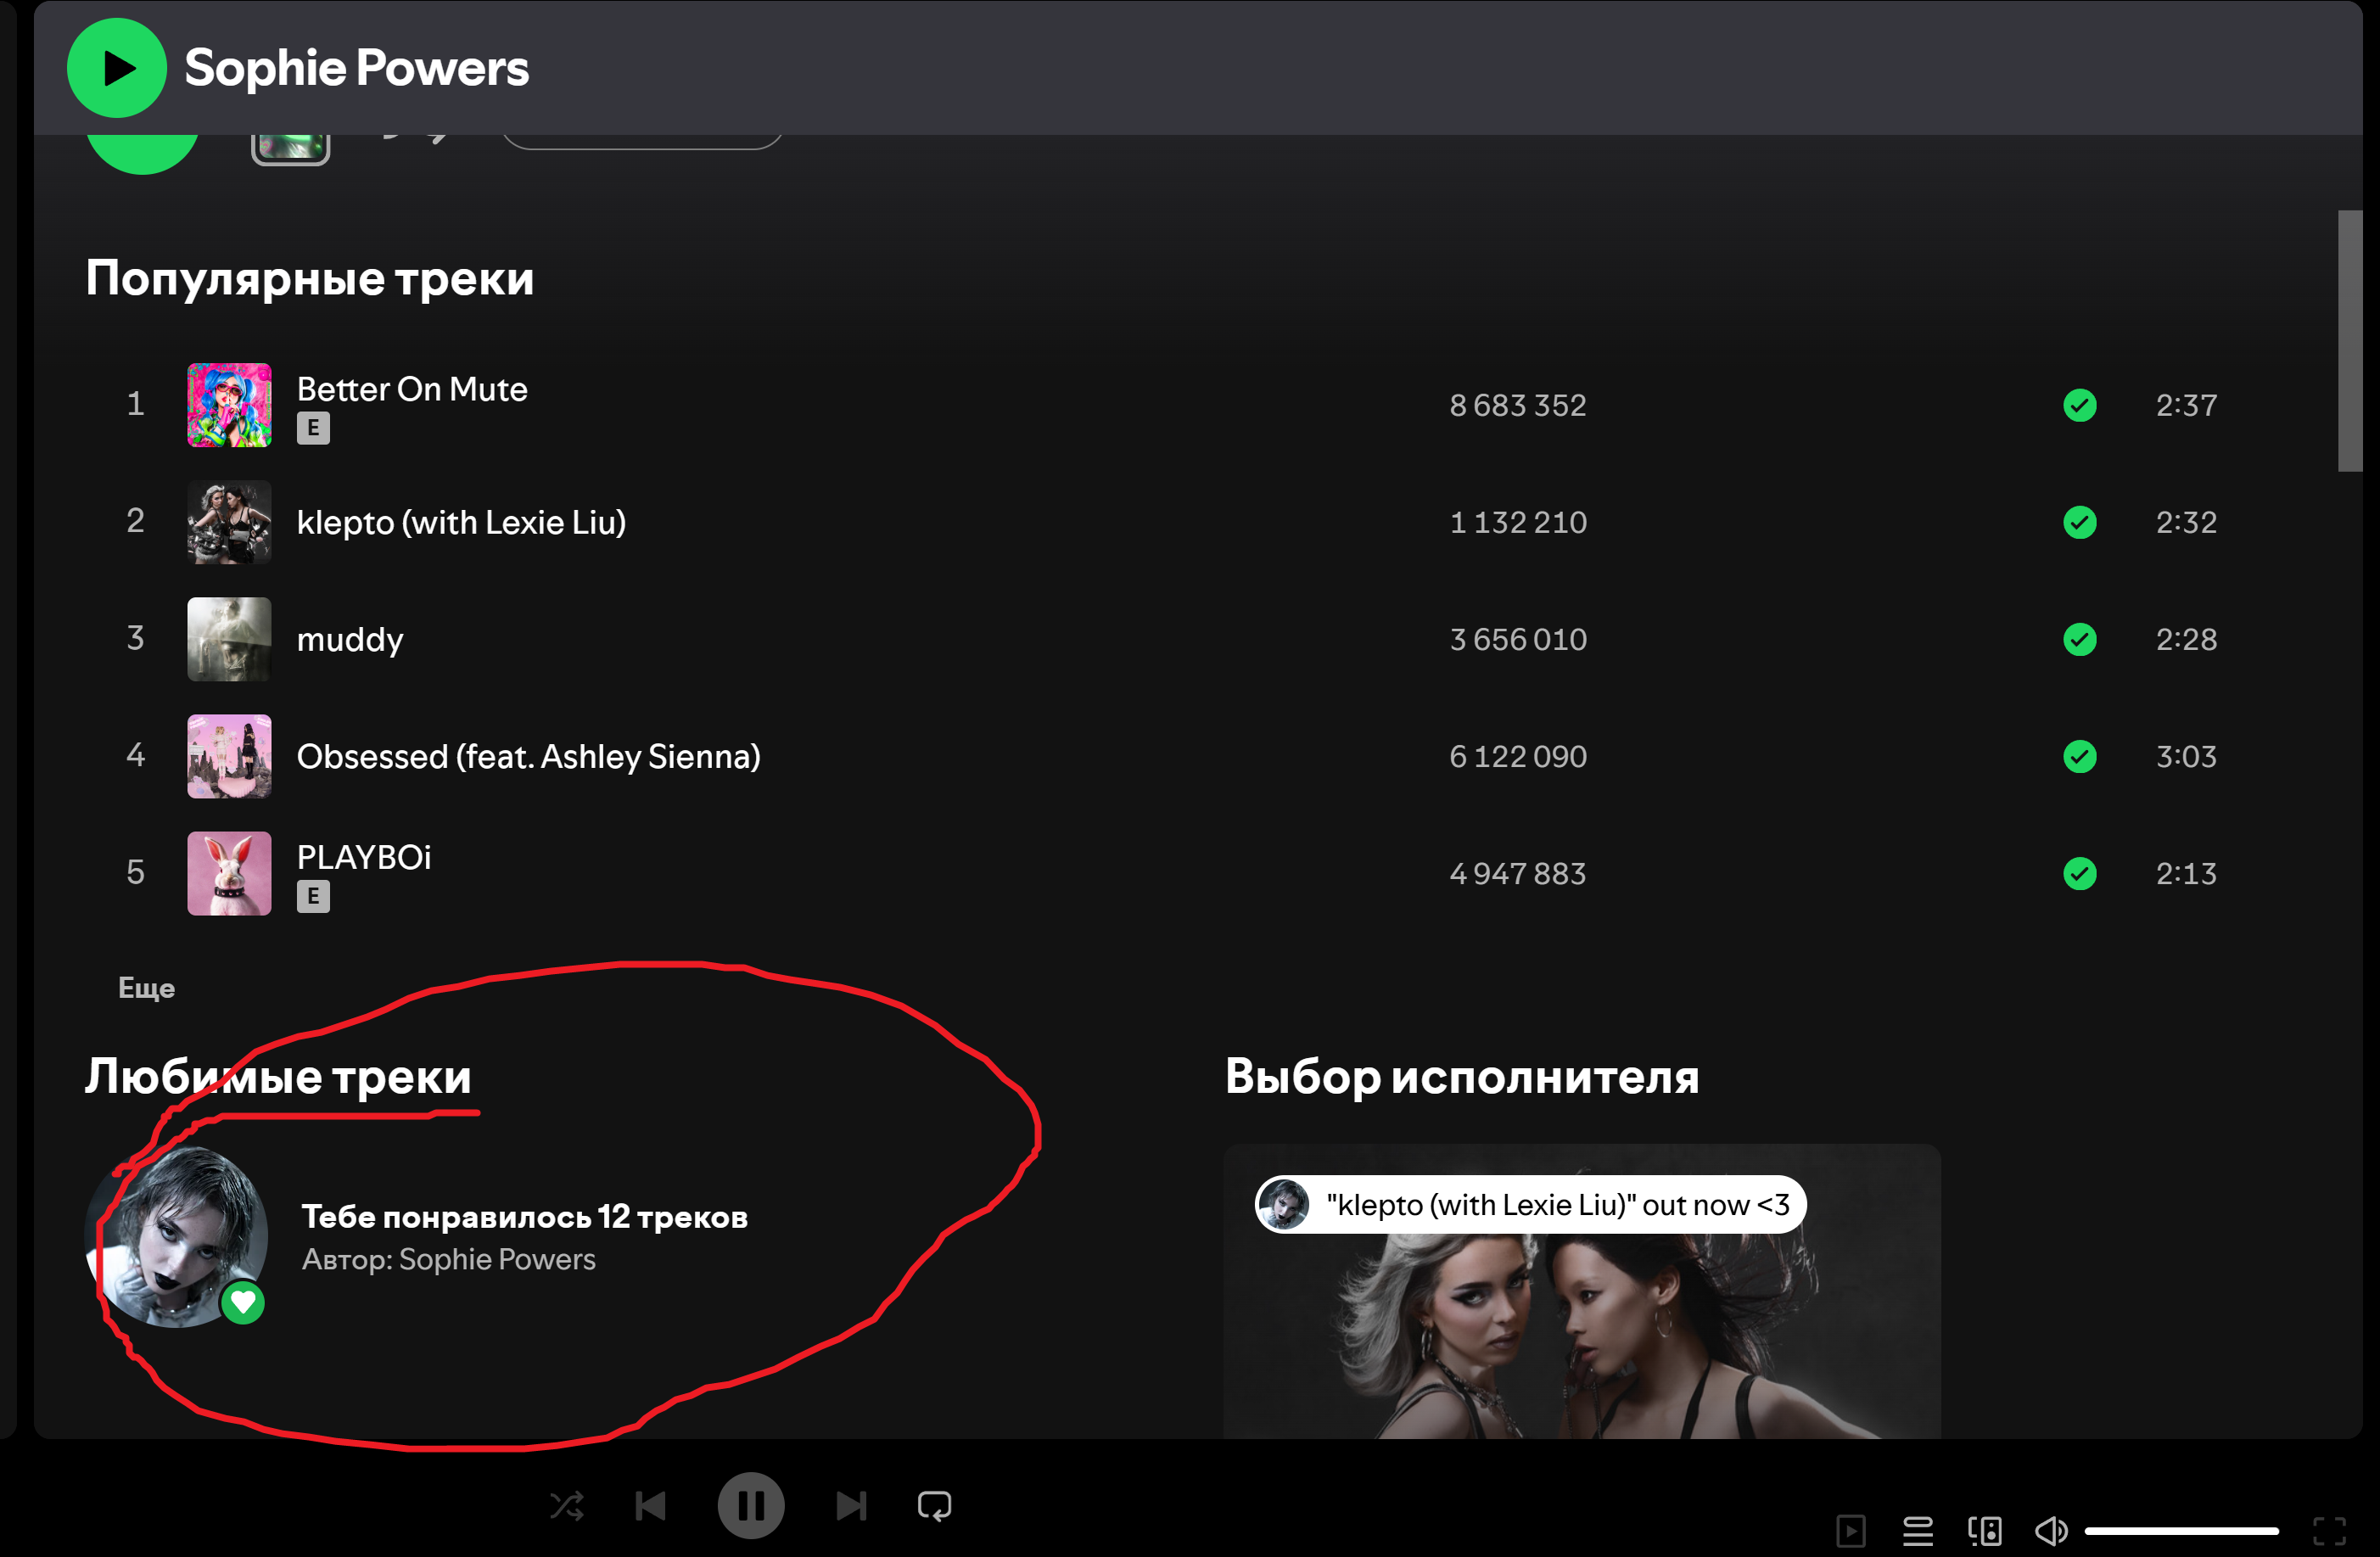Click the "Любимые треки" heading
The width and height of the screenshot is (2380, 1557).
pos(278,1077)
